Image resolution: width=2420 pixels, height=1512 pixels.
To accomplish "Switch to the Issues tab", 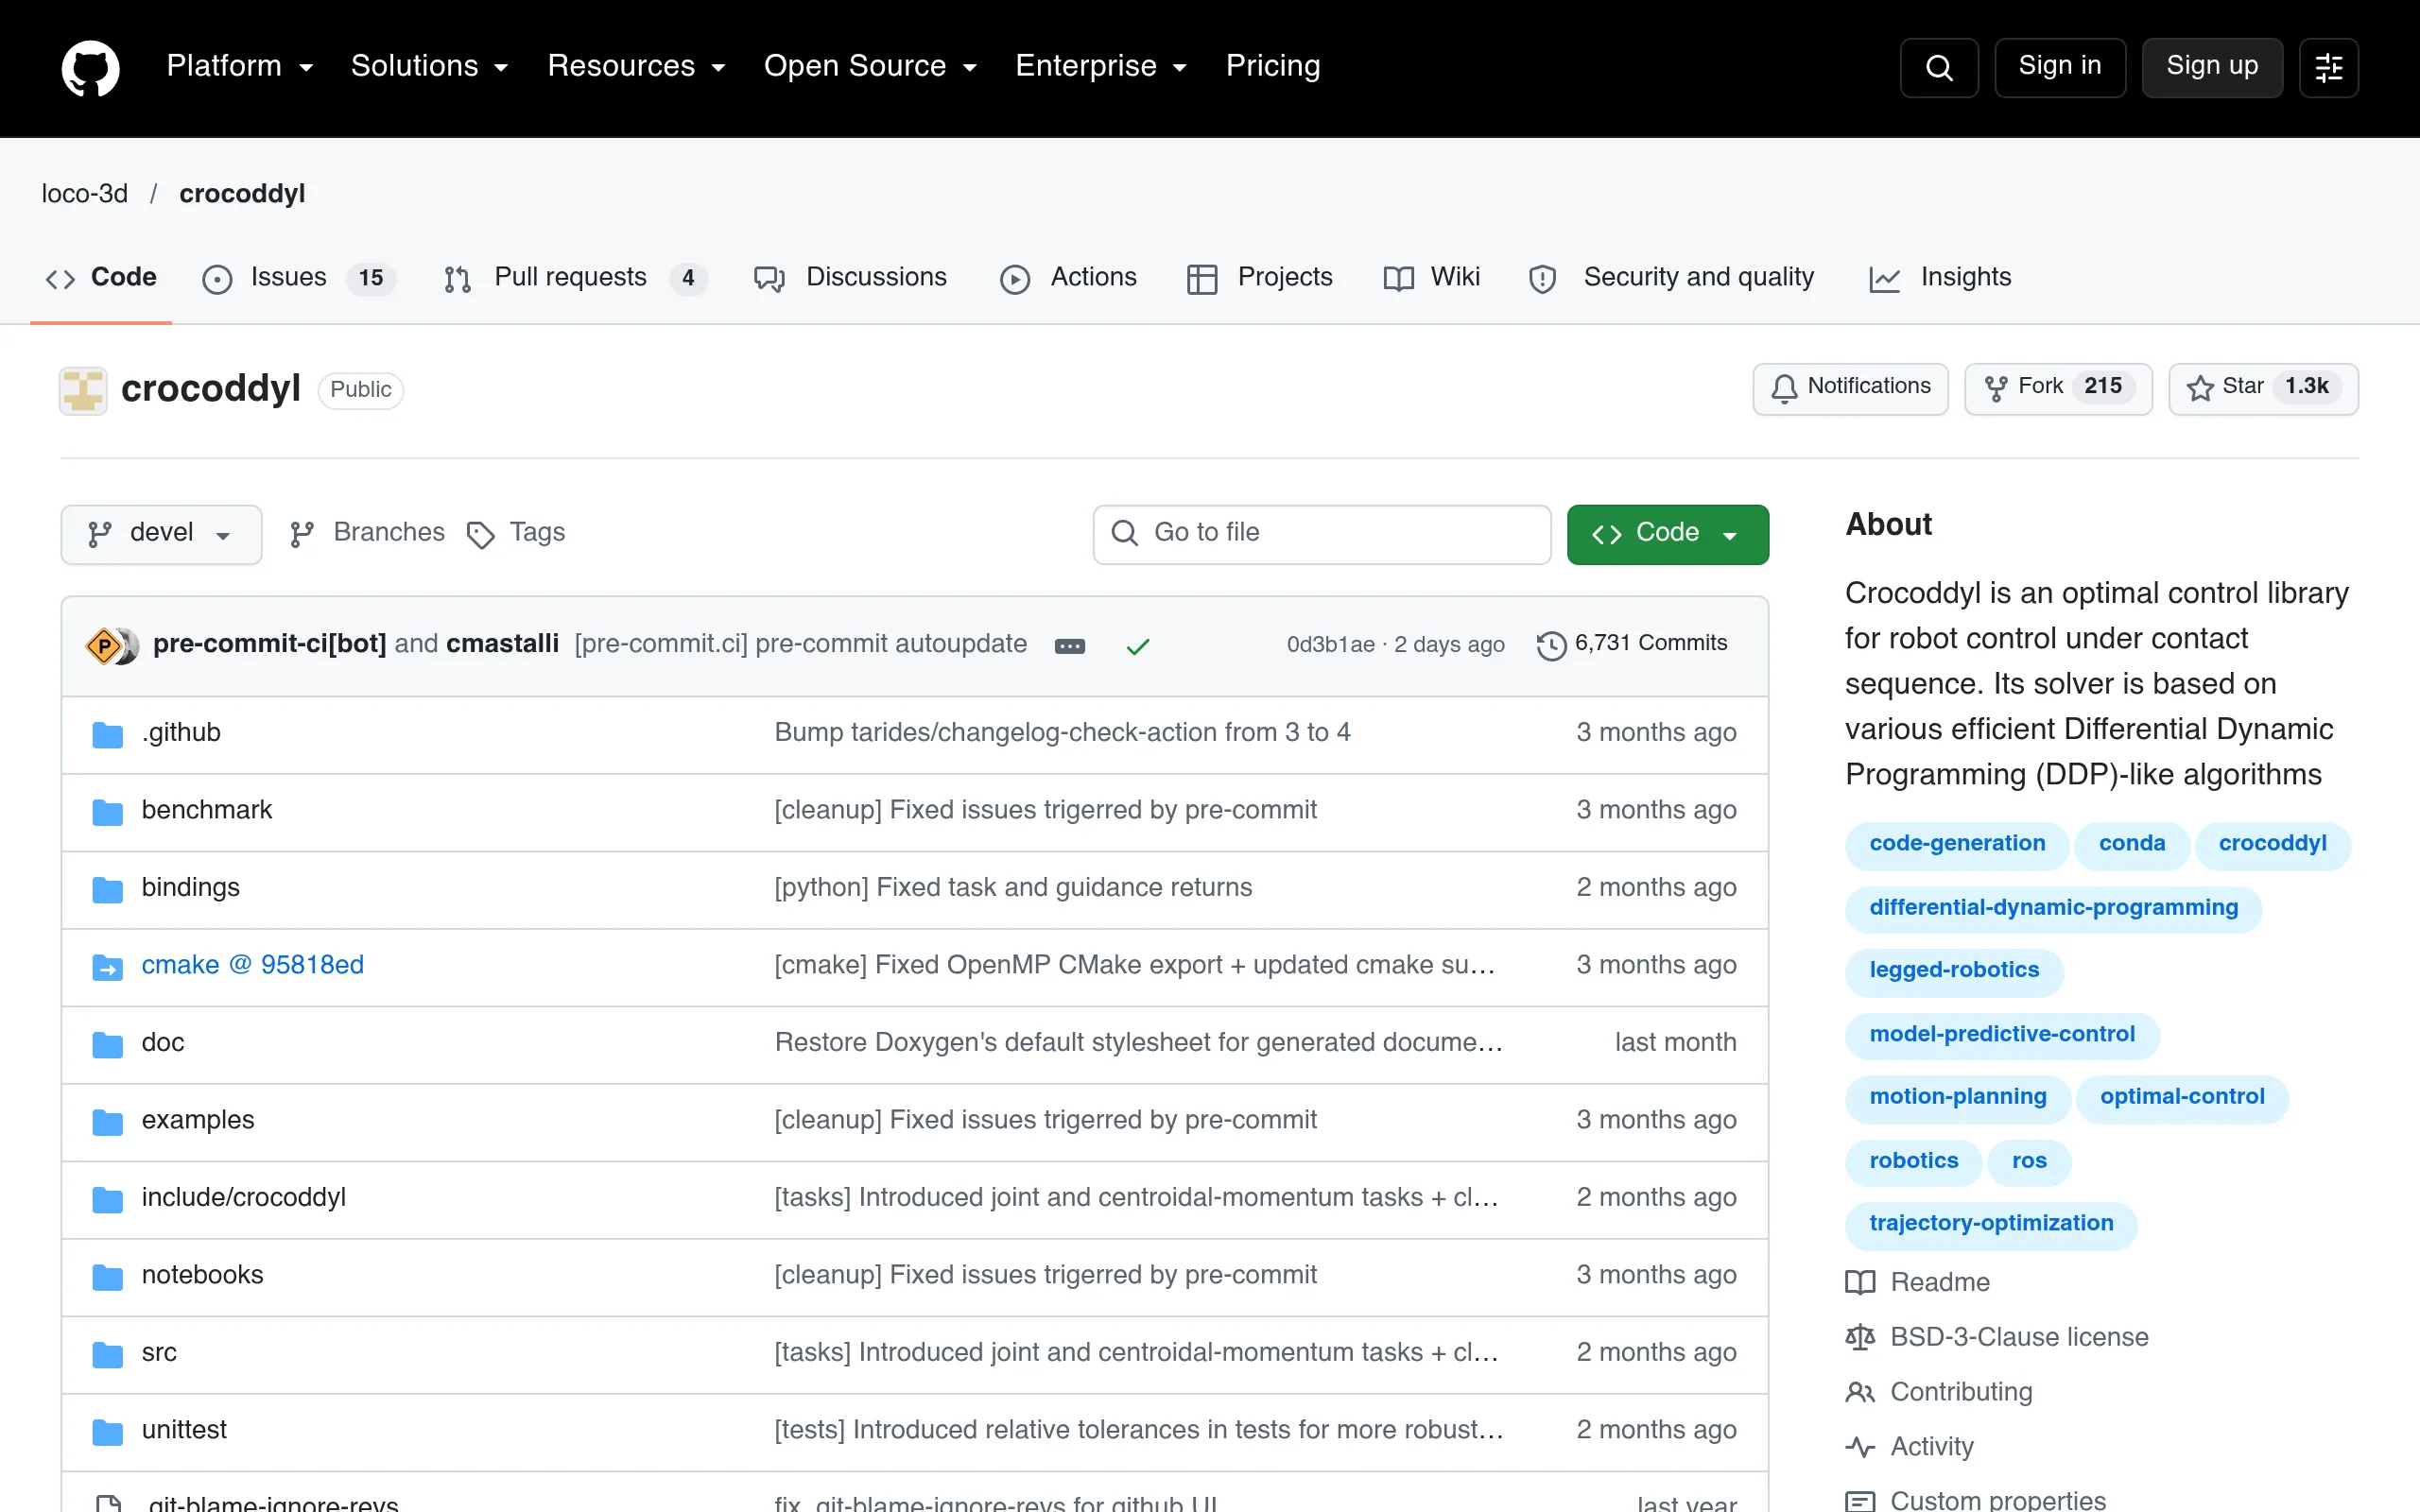I will (299, 278).
